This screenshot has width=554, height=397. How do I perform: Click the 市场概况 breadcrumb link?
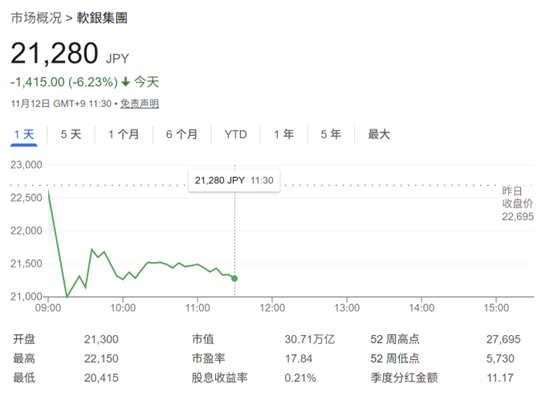(36, 18)
